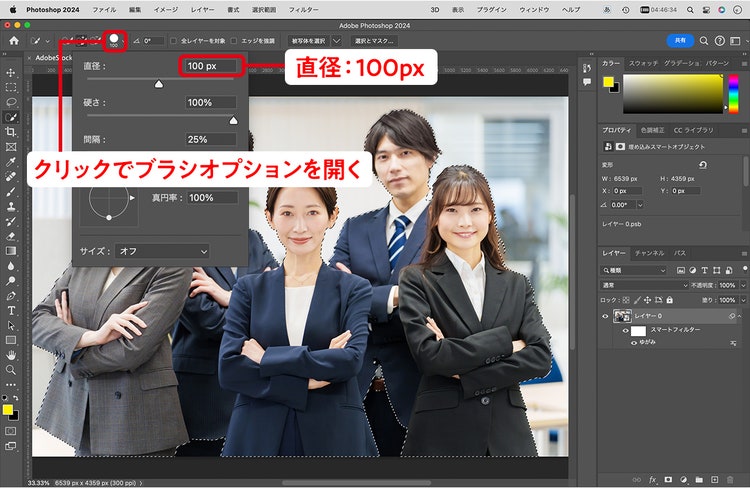The height and width of the screenshot is (488, 750).
Task: Select the Frame tool
Action: (x=11, y=147)
